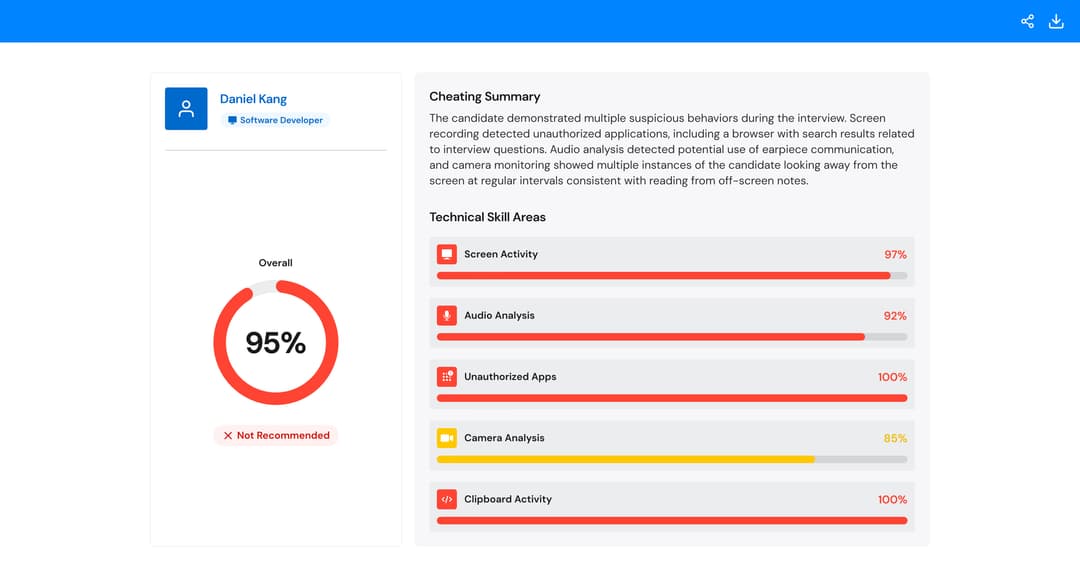1080x564 pixels.
Task: Click the 95% overall score ring
Action: click(276, 342)
